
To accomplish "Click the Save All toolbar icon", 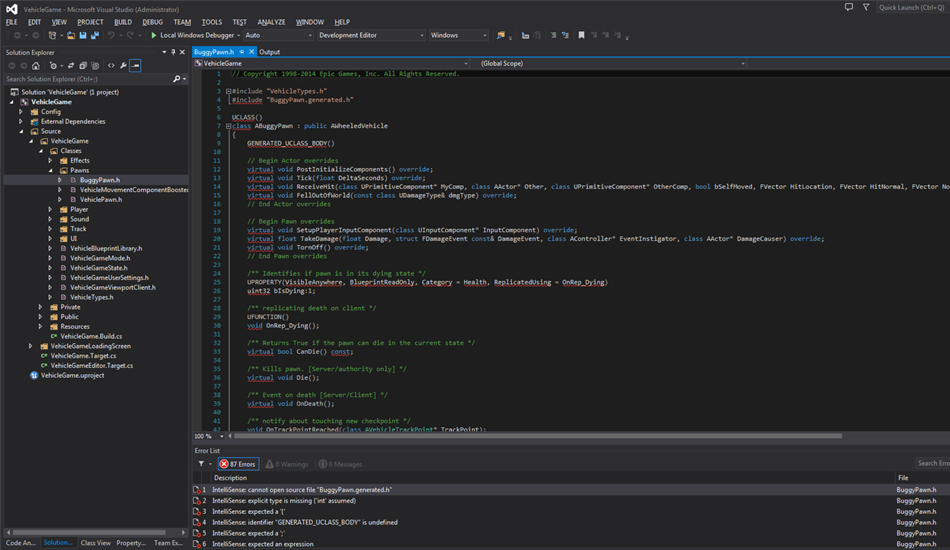I will (95, 35).
